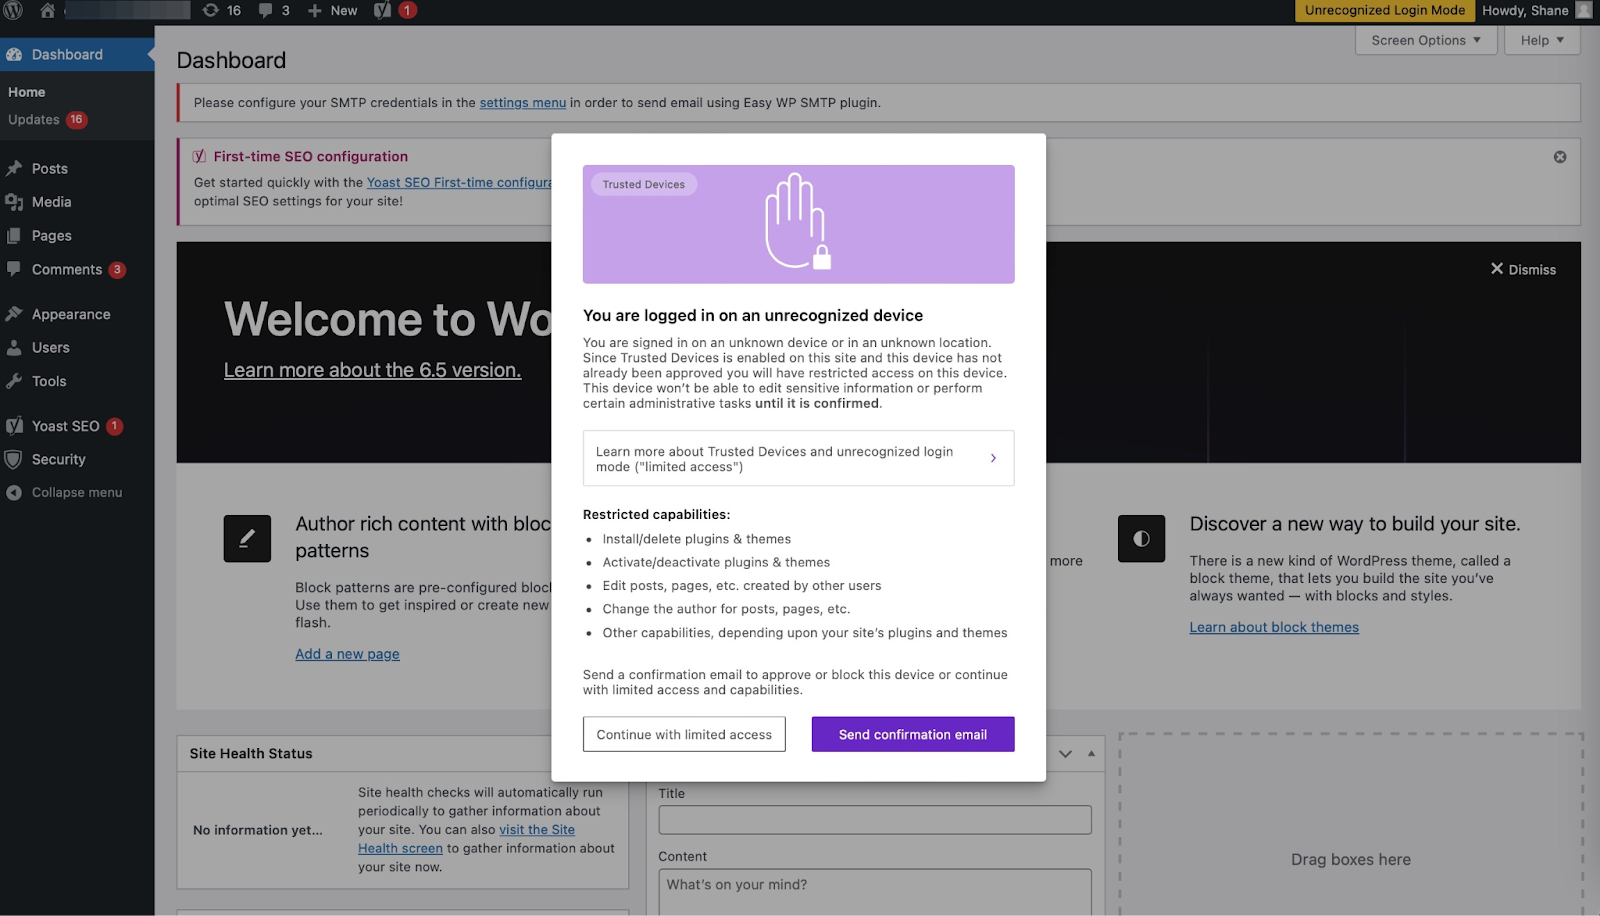
Task: Send confirmation email for this device
Action: point(912,735)
